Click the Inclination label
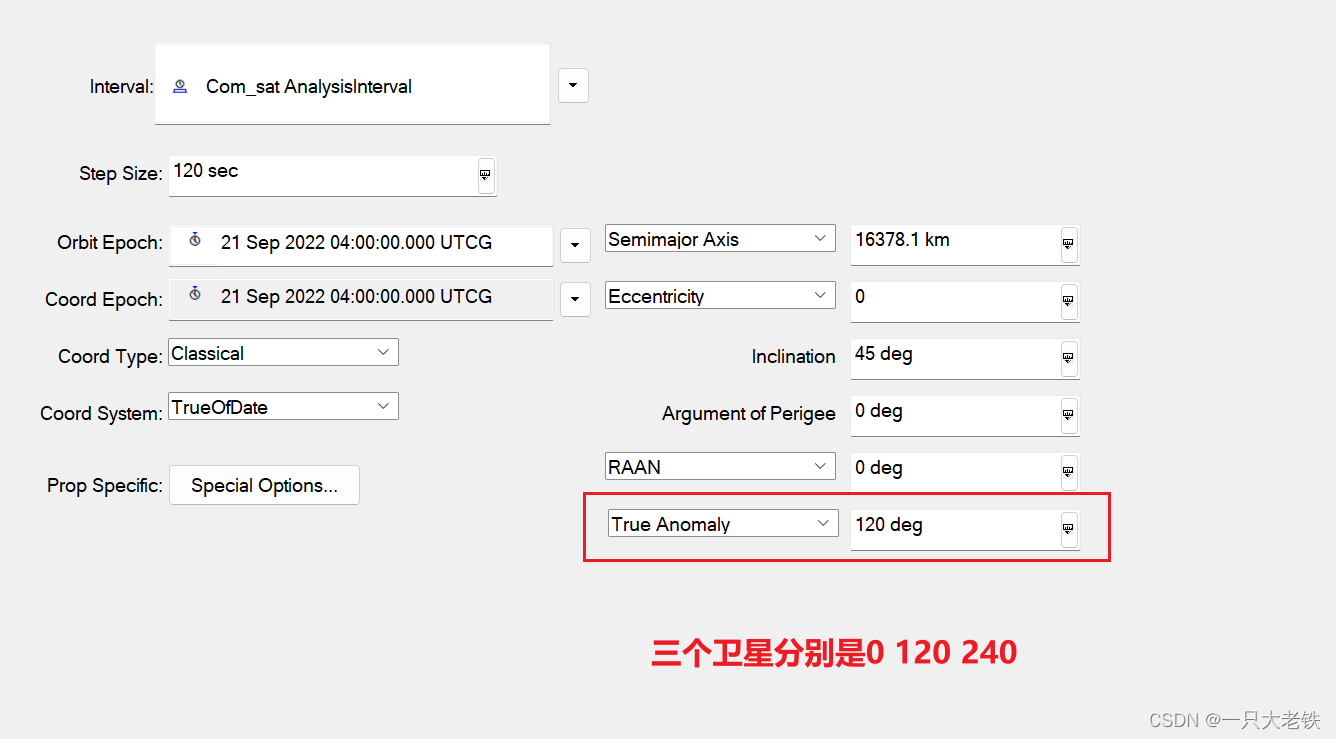This screenshot has height=739, width=1336. (x=793, y=356)
